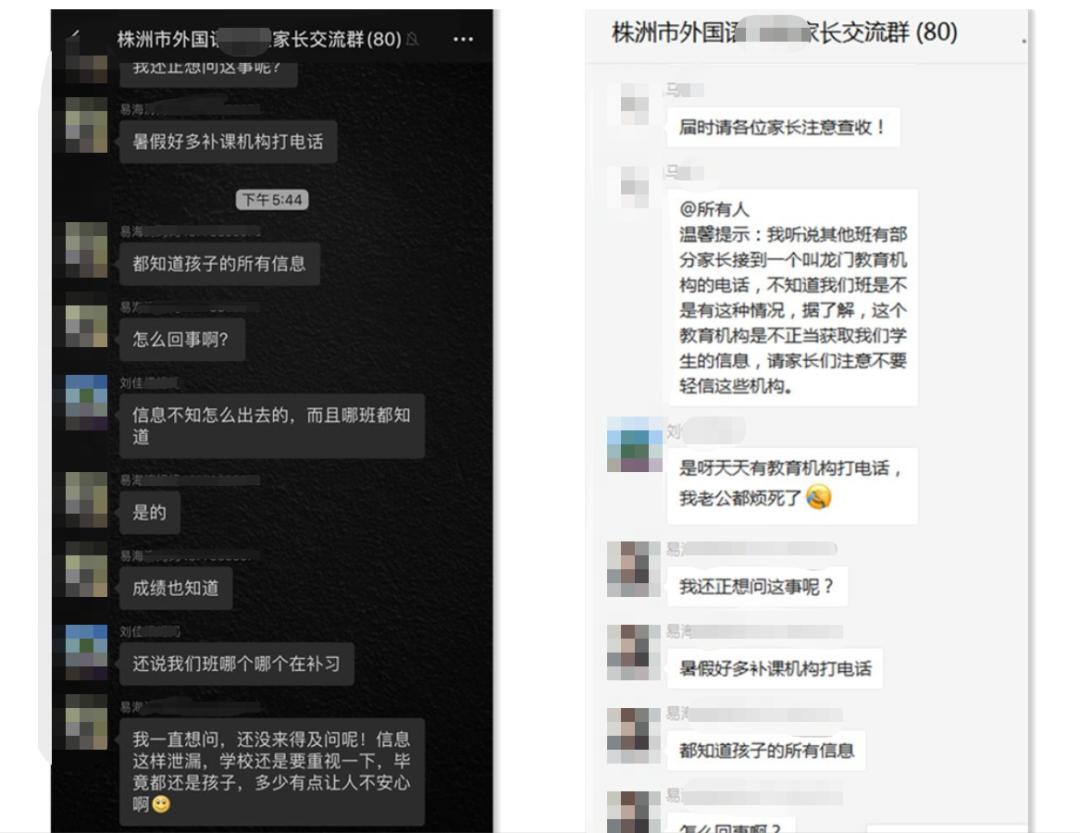This screenshot has height=833, width=1080.
Task: Tap the smiling emoji in last dark message
Action: click(161, 804)
